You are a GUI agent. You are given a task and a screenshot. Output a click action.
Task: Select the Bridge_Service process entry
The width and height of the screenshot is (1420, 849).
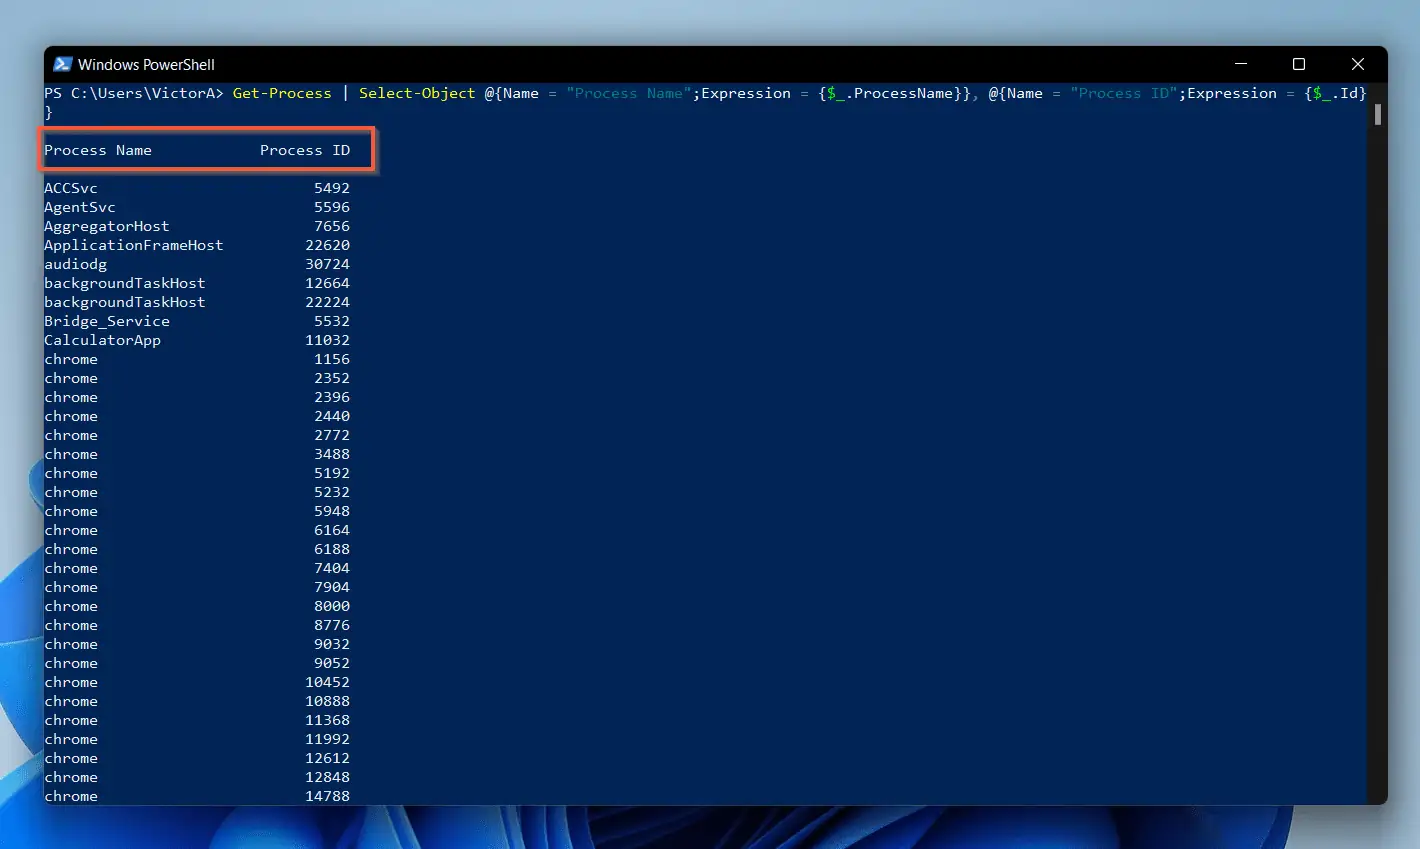coord(107,321)
